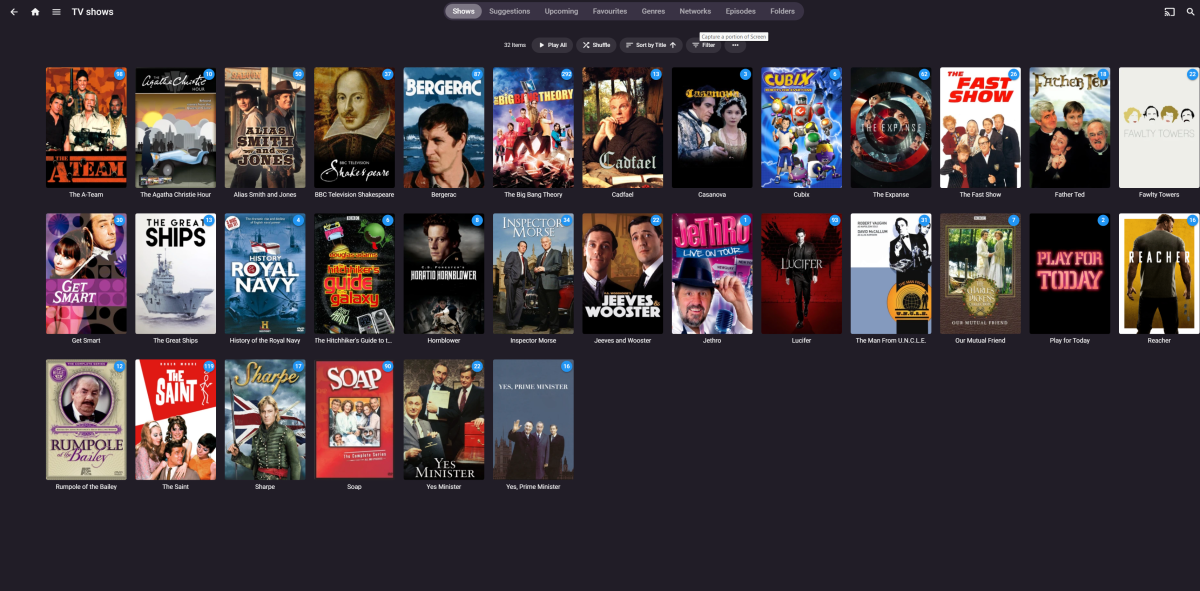
Task: Open the Lucifer poster
Action: click(x=802, y=273)
